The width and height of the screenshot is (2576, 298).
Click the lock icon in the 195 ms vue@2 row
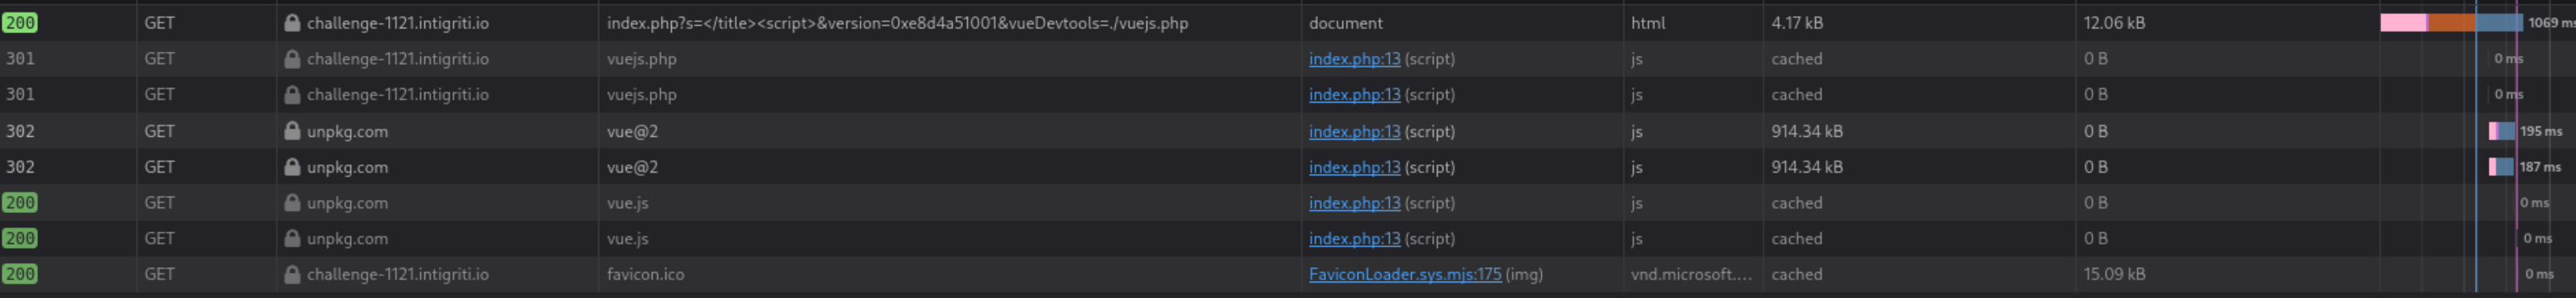[x=292, y=131]
